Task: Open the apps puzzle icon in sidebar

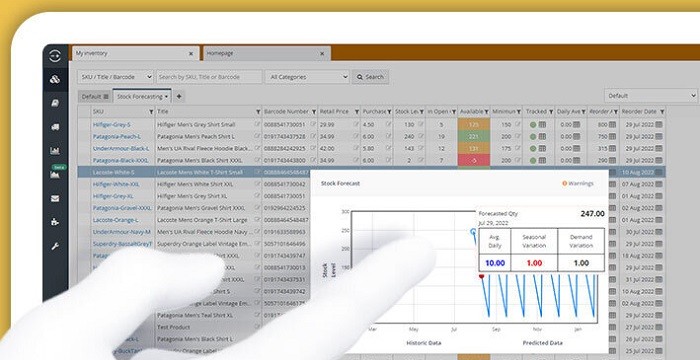Action: coord(55,222)
